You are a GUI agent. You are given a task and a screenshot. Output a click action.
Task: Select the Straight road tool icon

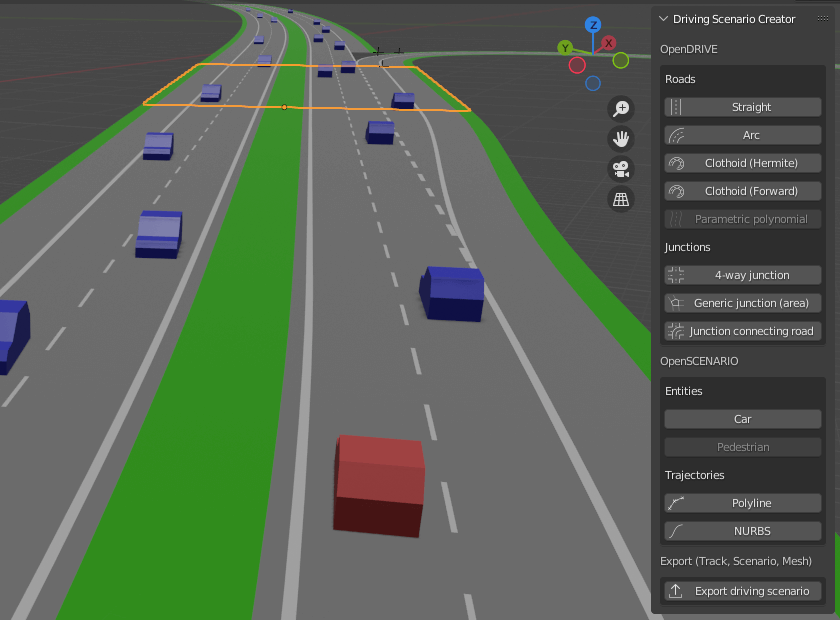(x=676, y=107)
